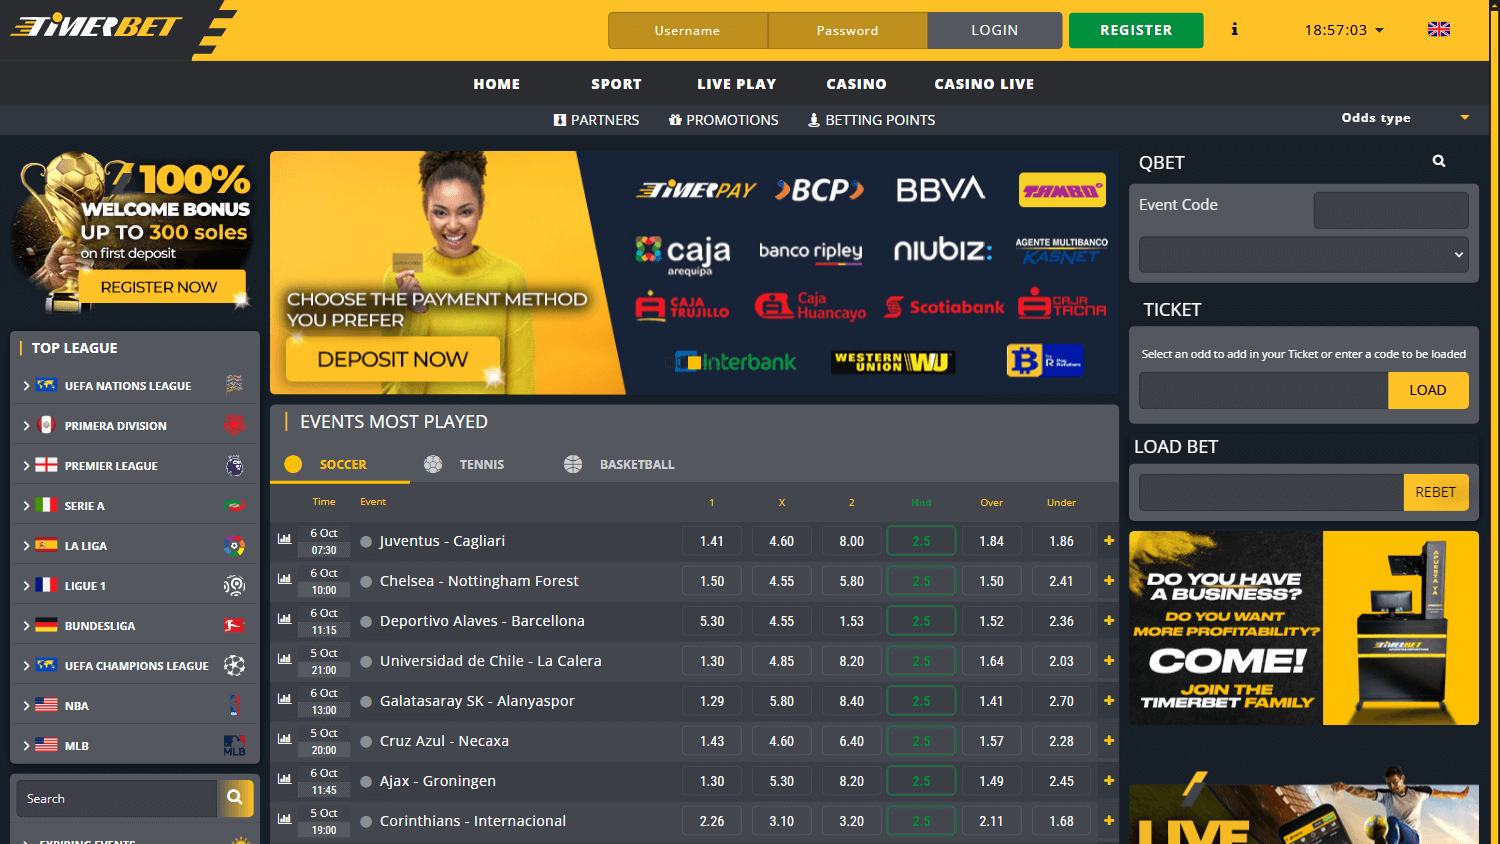The image size is (1500, 844).
Task: Toggle Juventus - Cagliari event circle
Action: tap(366, 541)
